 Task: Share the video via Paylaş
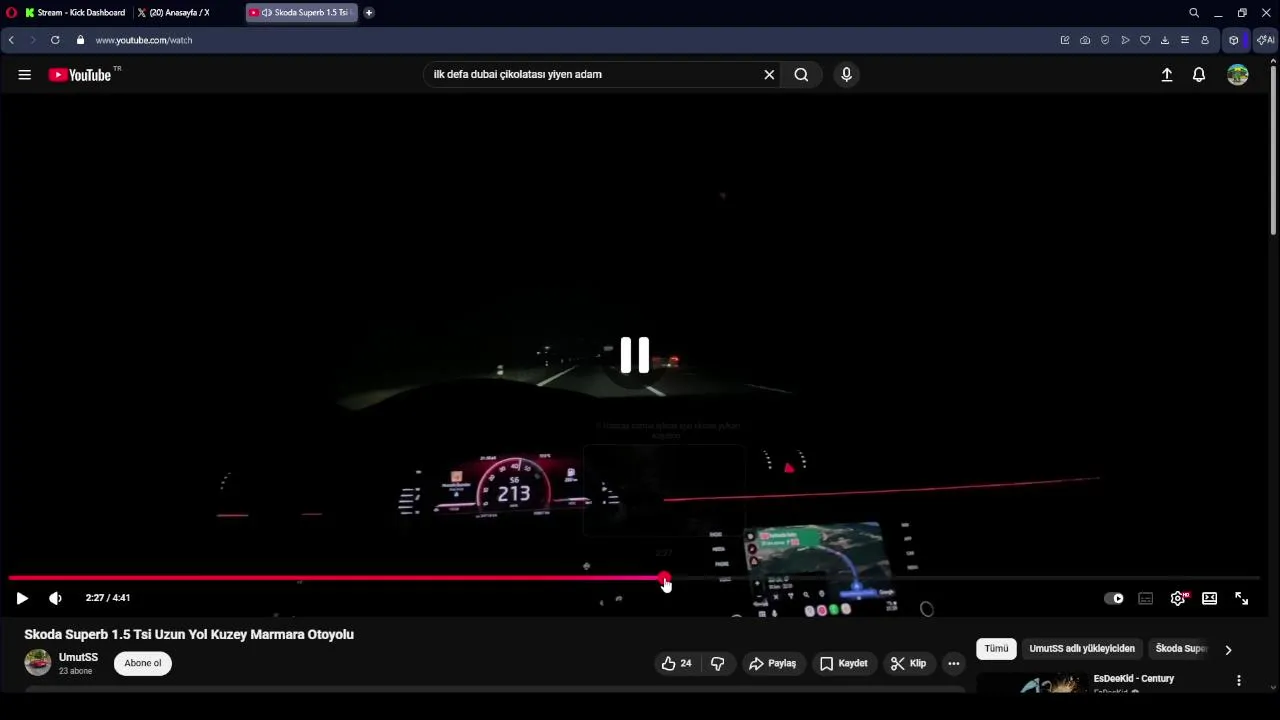(x=772, y=663)
